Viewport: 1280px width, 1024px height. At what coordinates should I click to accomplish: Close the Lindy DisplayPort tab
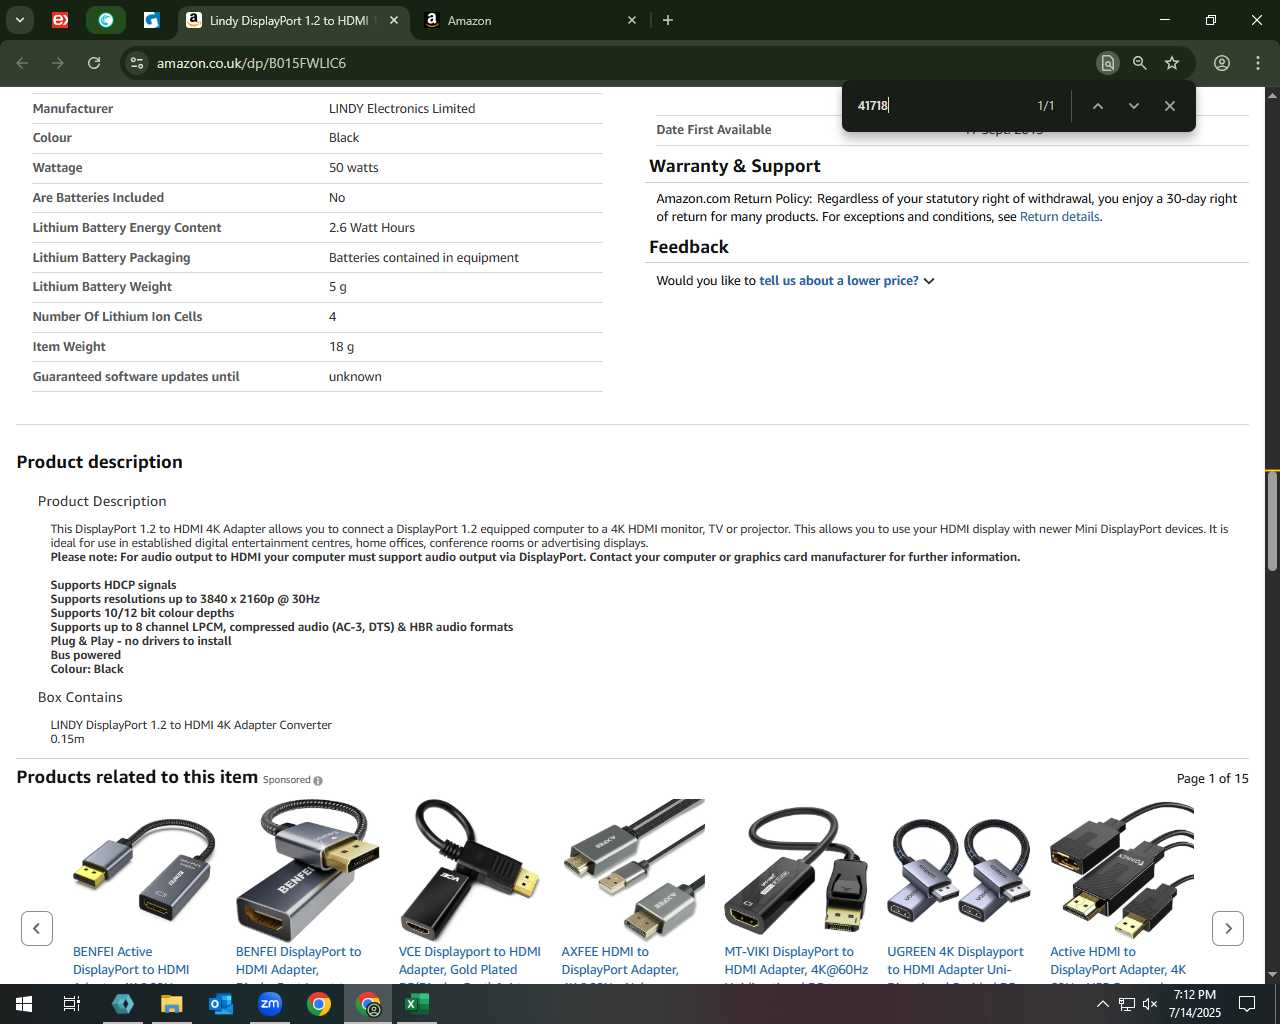click(394, 20)
